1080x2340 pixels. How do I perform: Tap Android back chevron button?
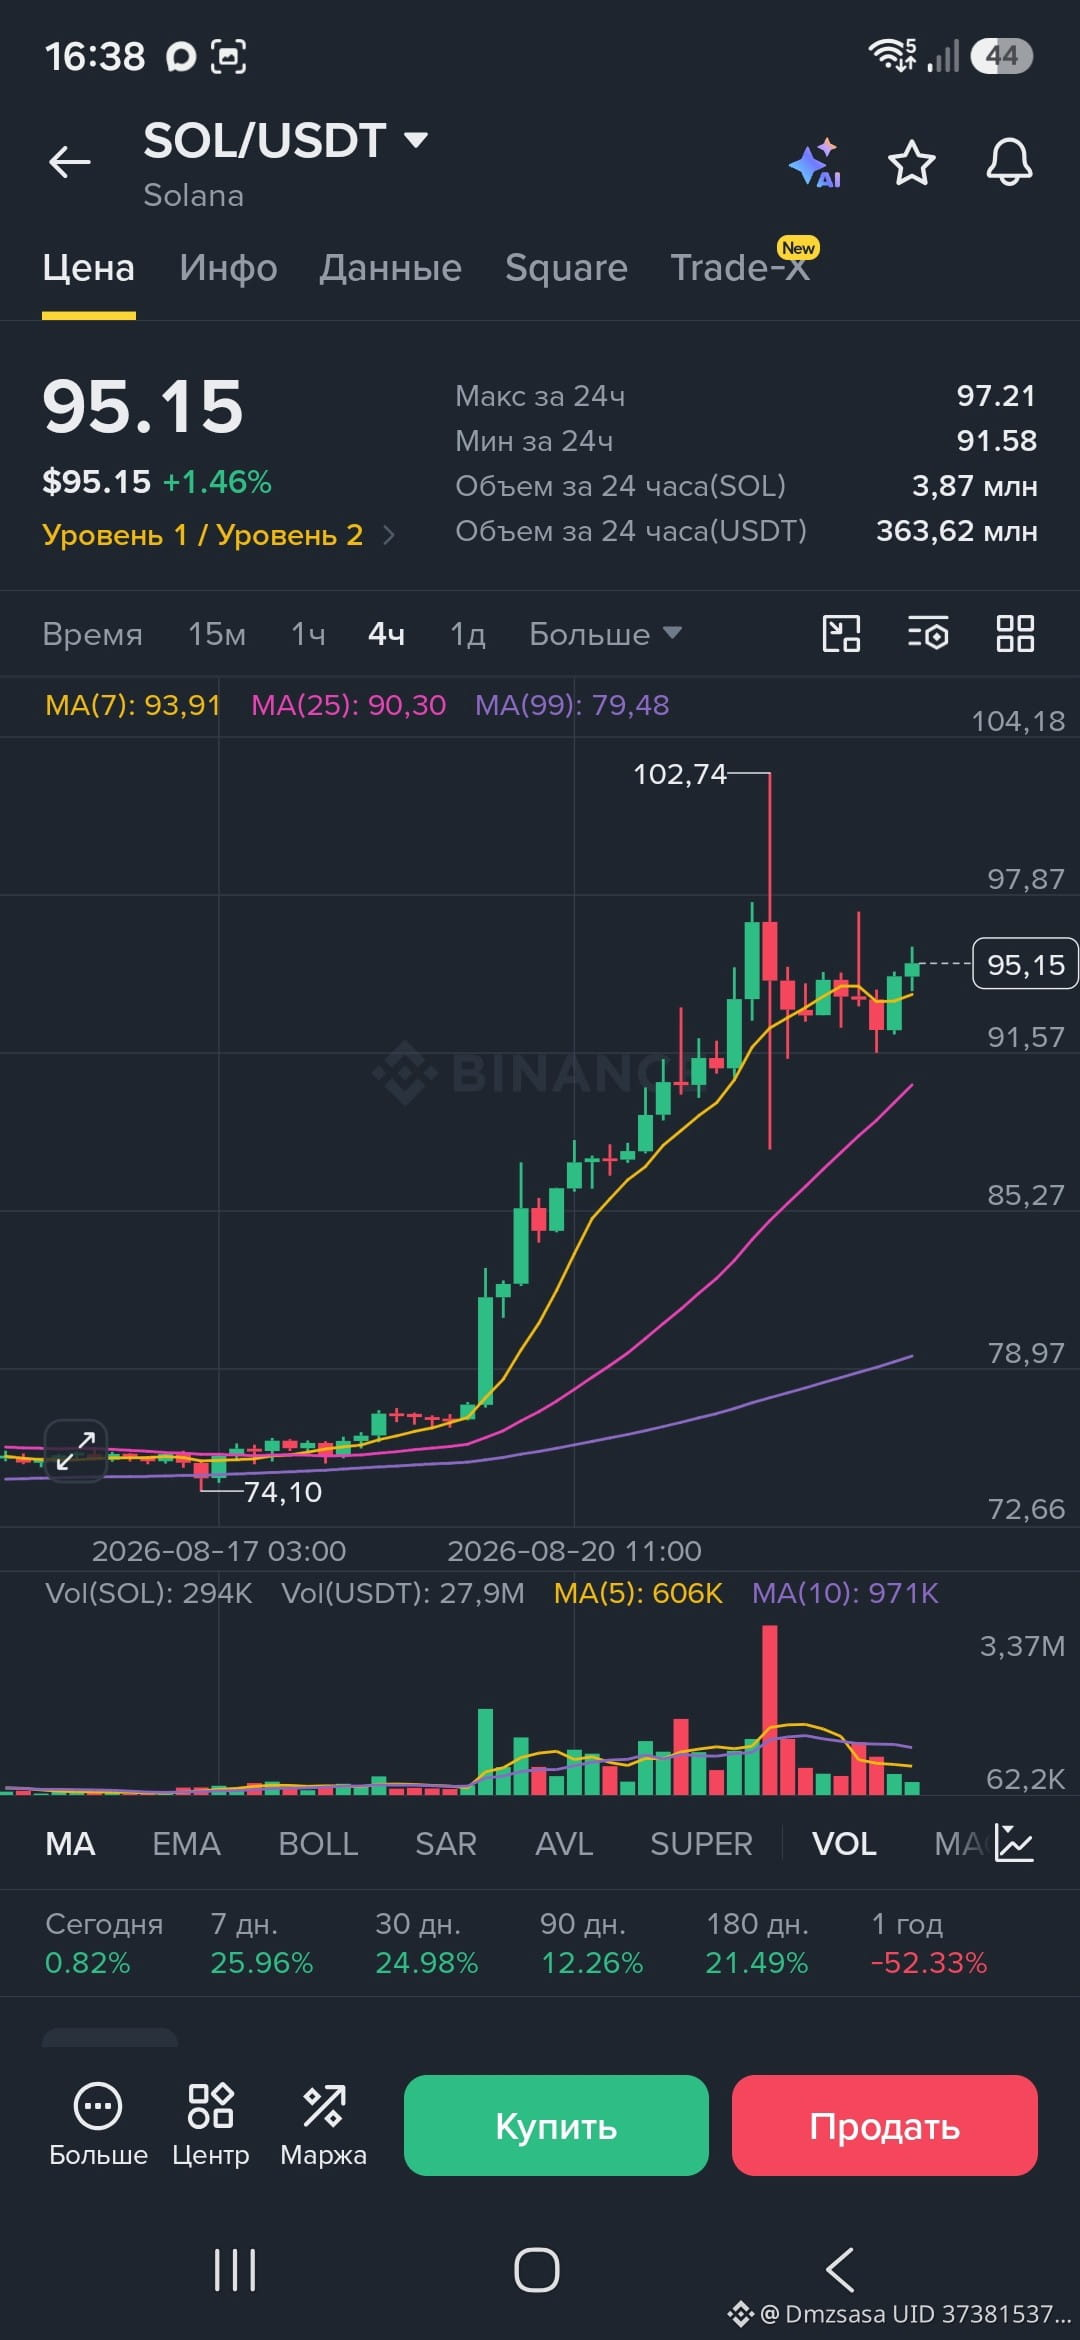(840, 2269)
